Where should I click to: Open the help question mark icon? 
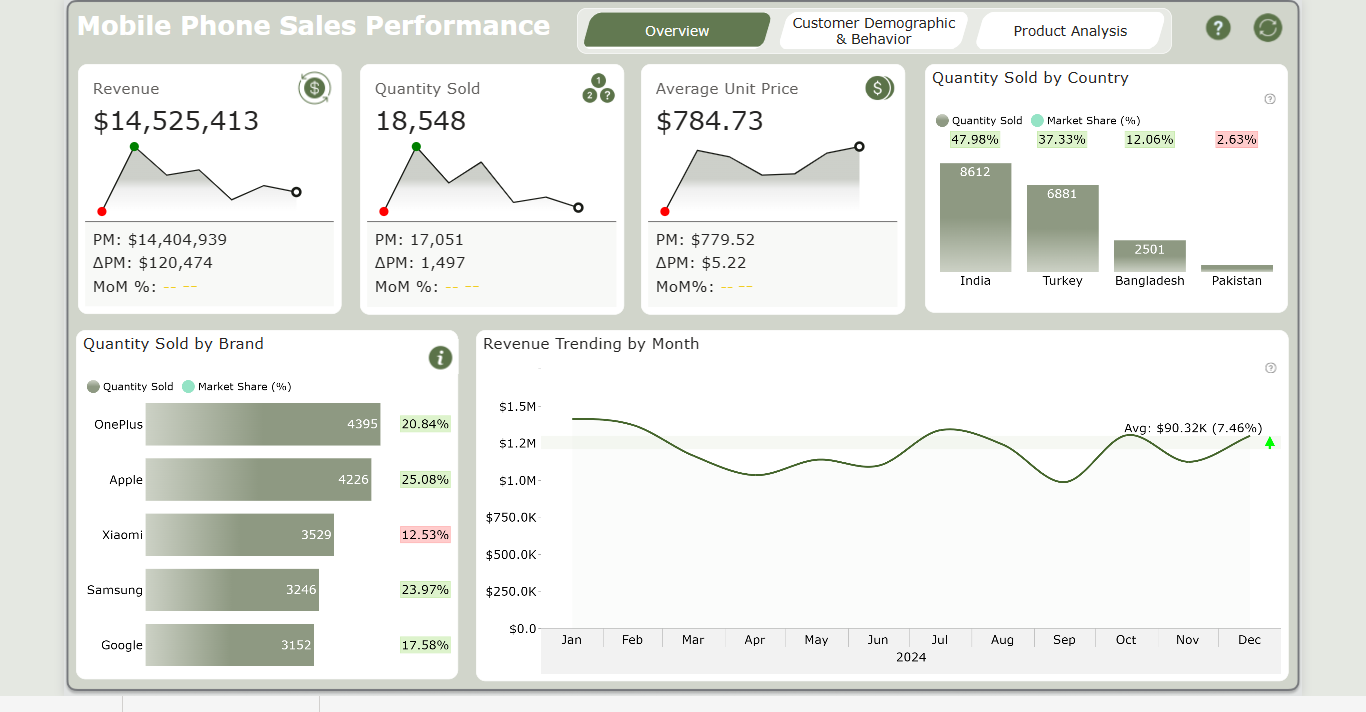[1217, 28]
